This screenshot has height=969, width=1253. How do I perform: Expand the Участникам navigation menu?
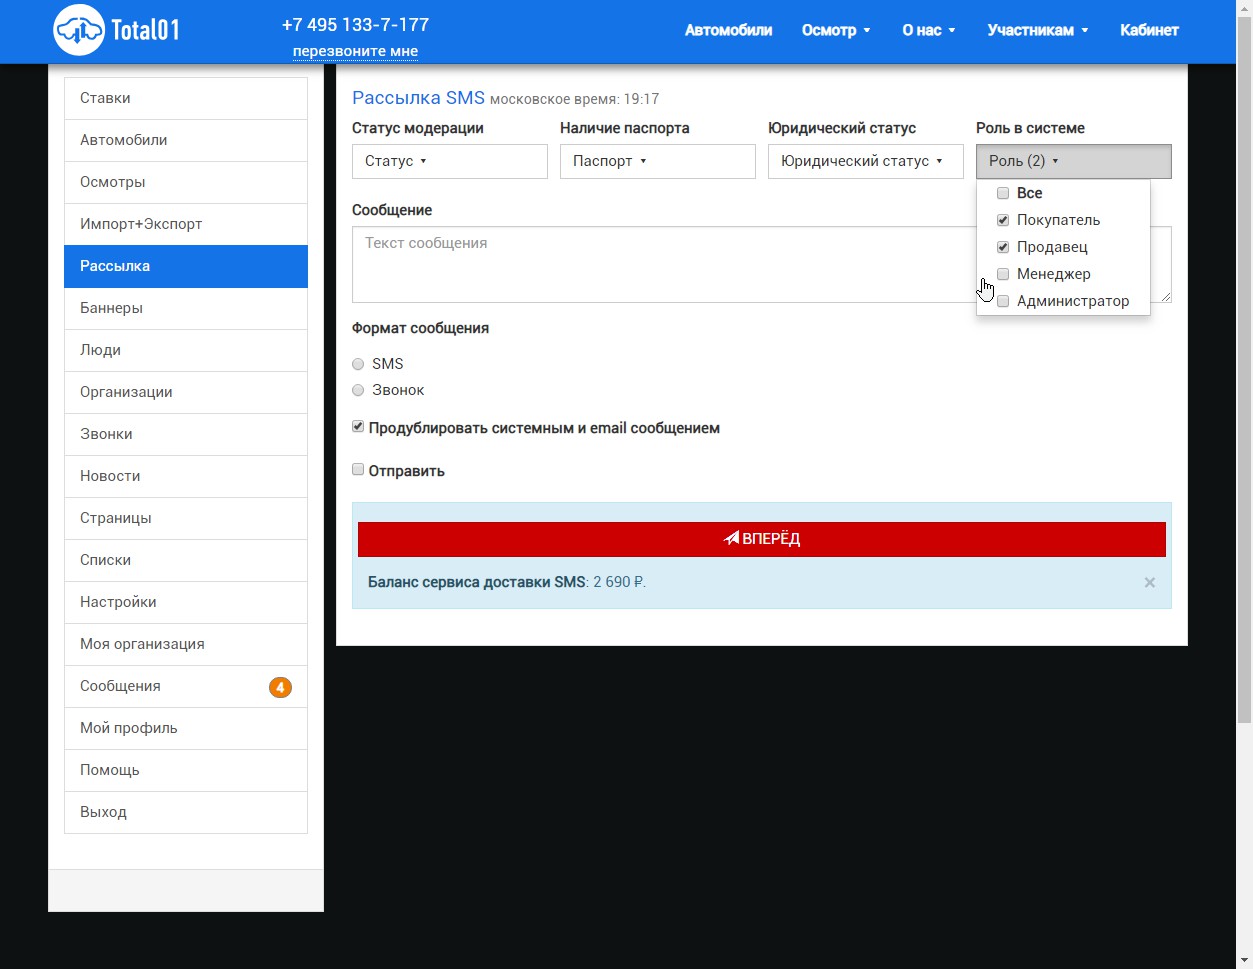[1038, 30]
